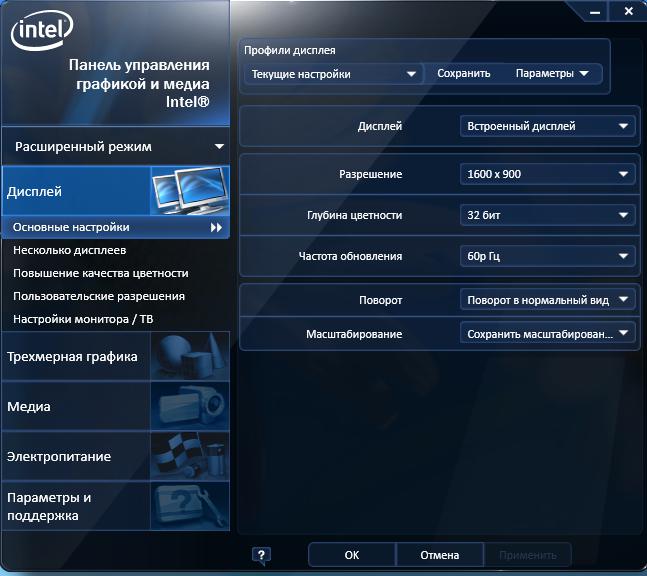Screen dimensions: 647x576
Task: Open Повышение качества цветности settings
Action: click(101, 273)
